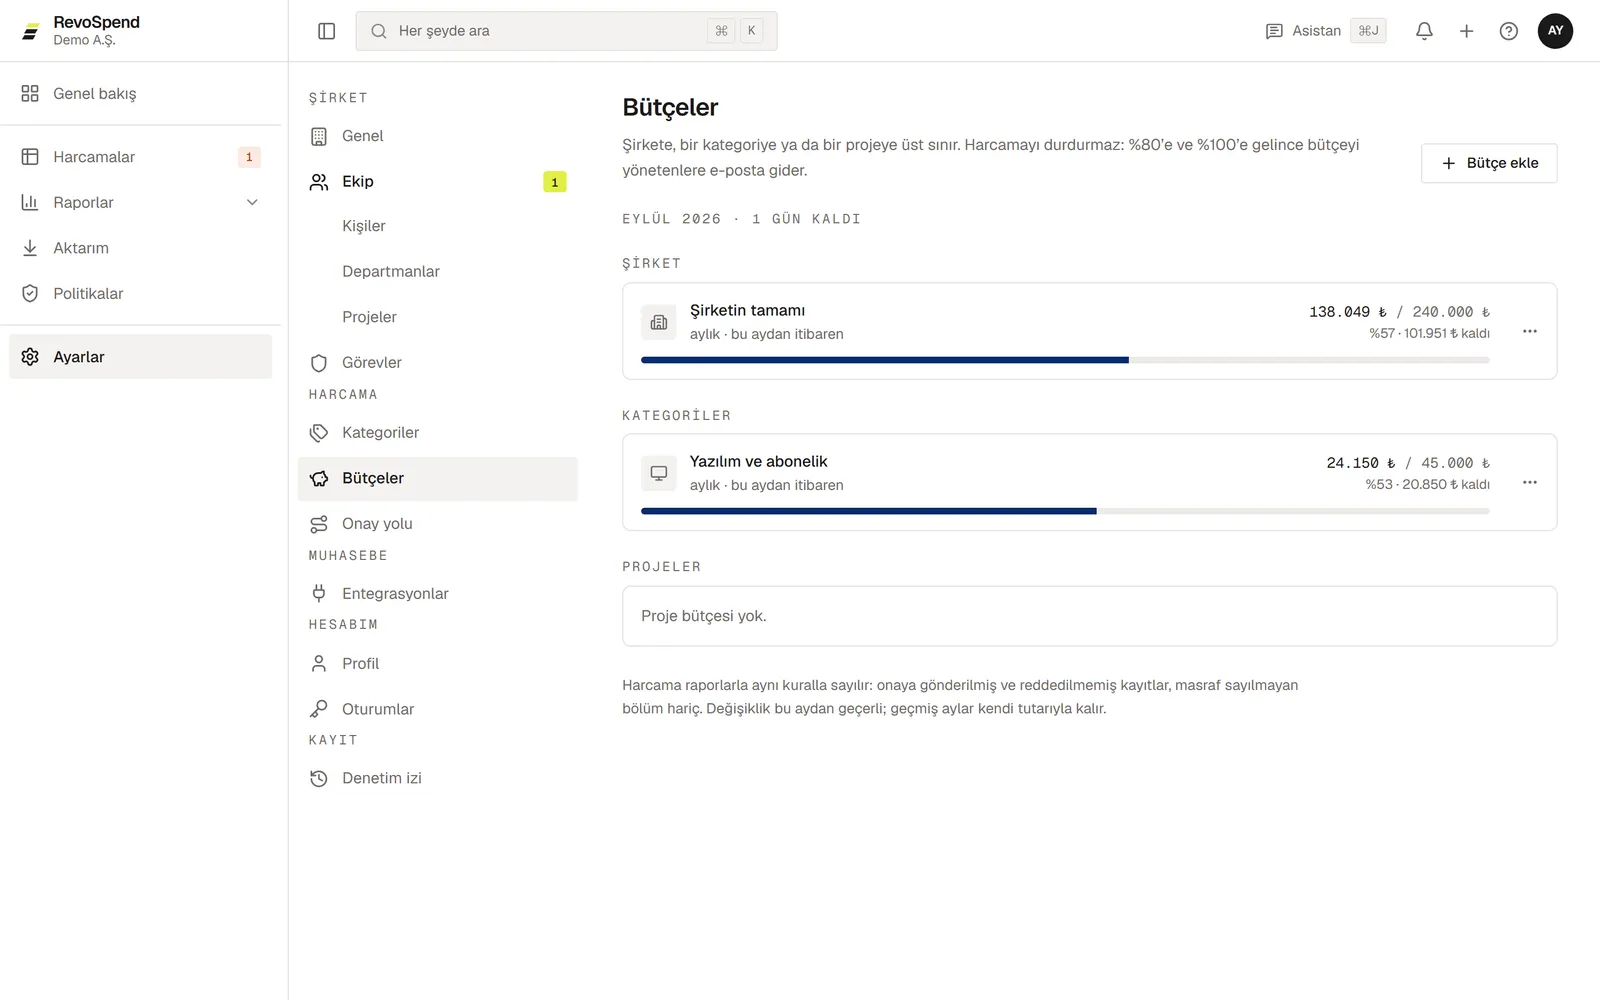Open Onay yolu settings
This screenshot has height=1000, width=1600.
(x=438, y=523)
